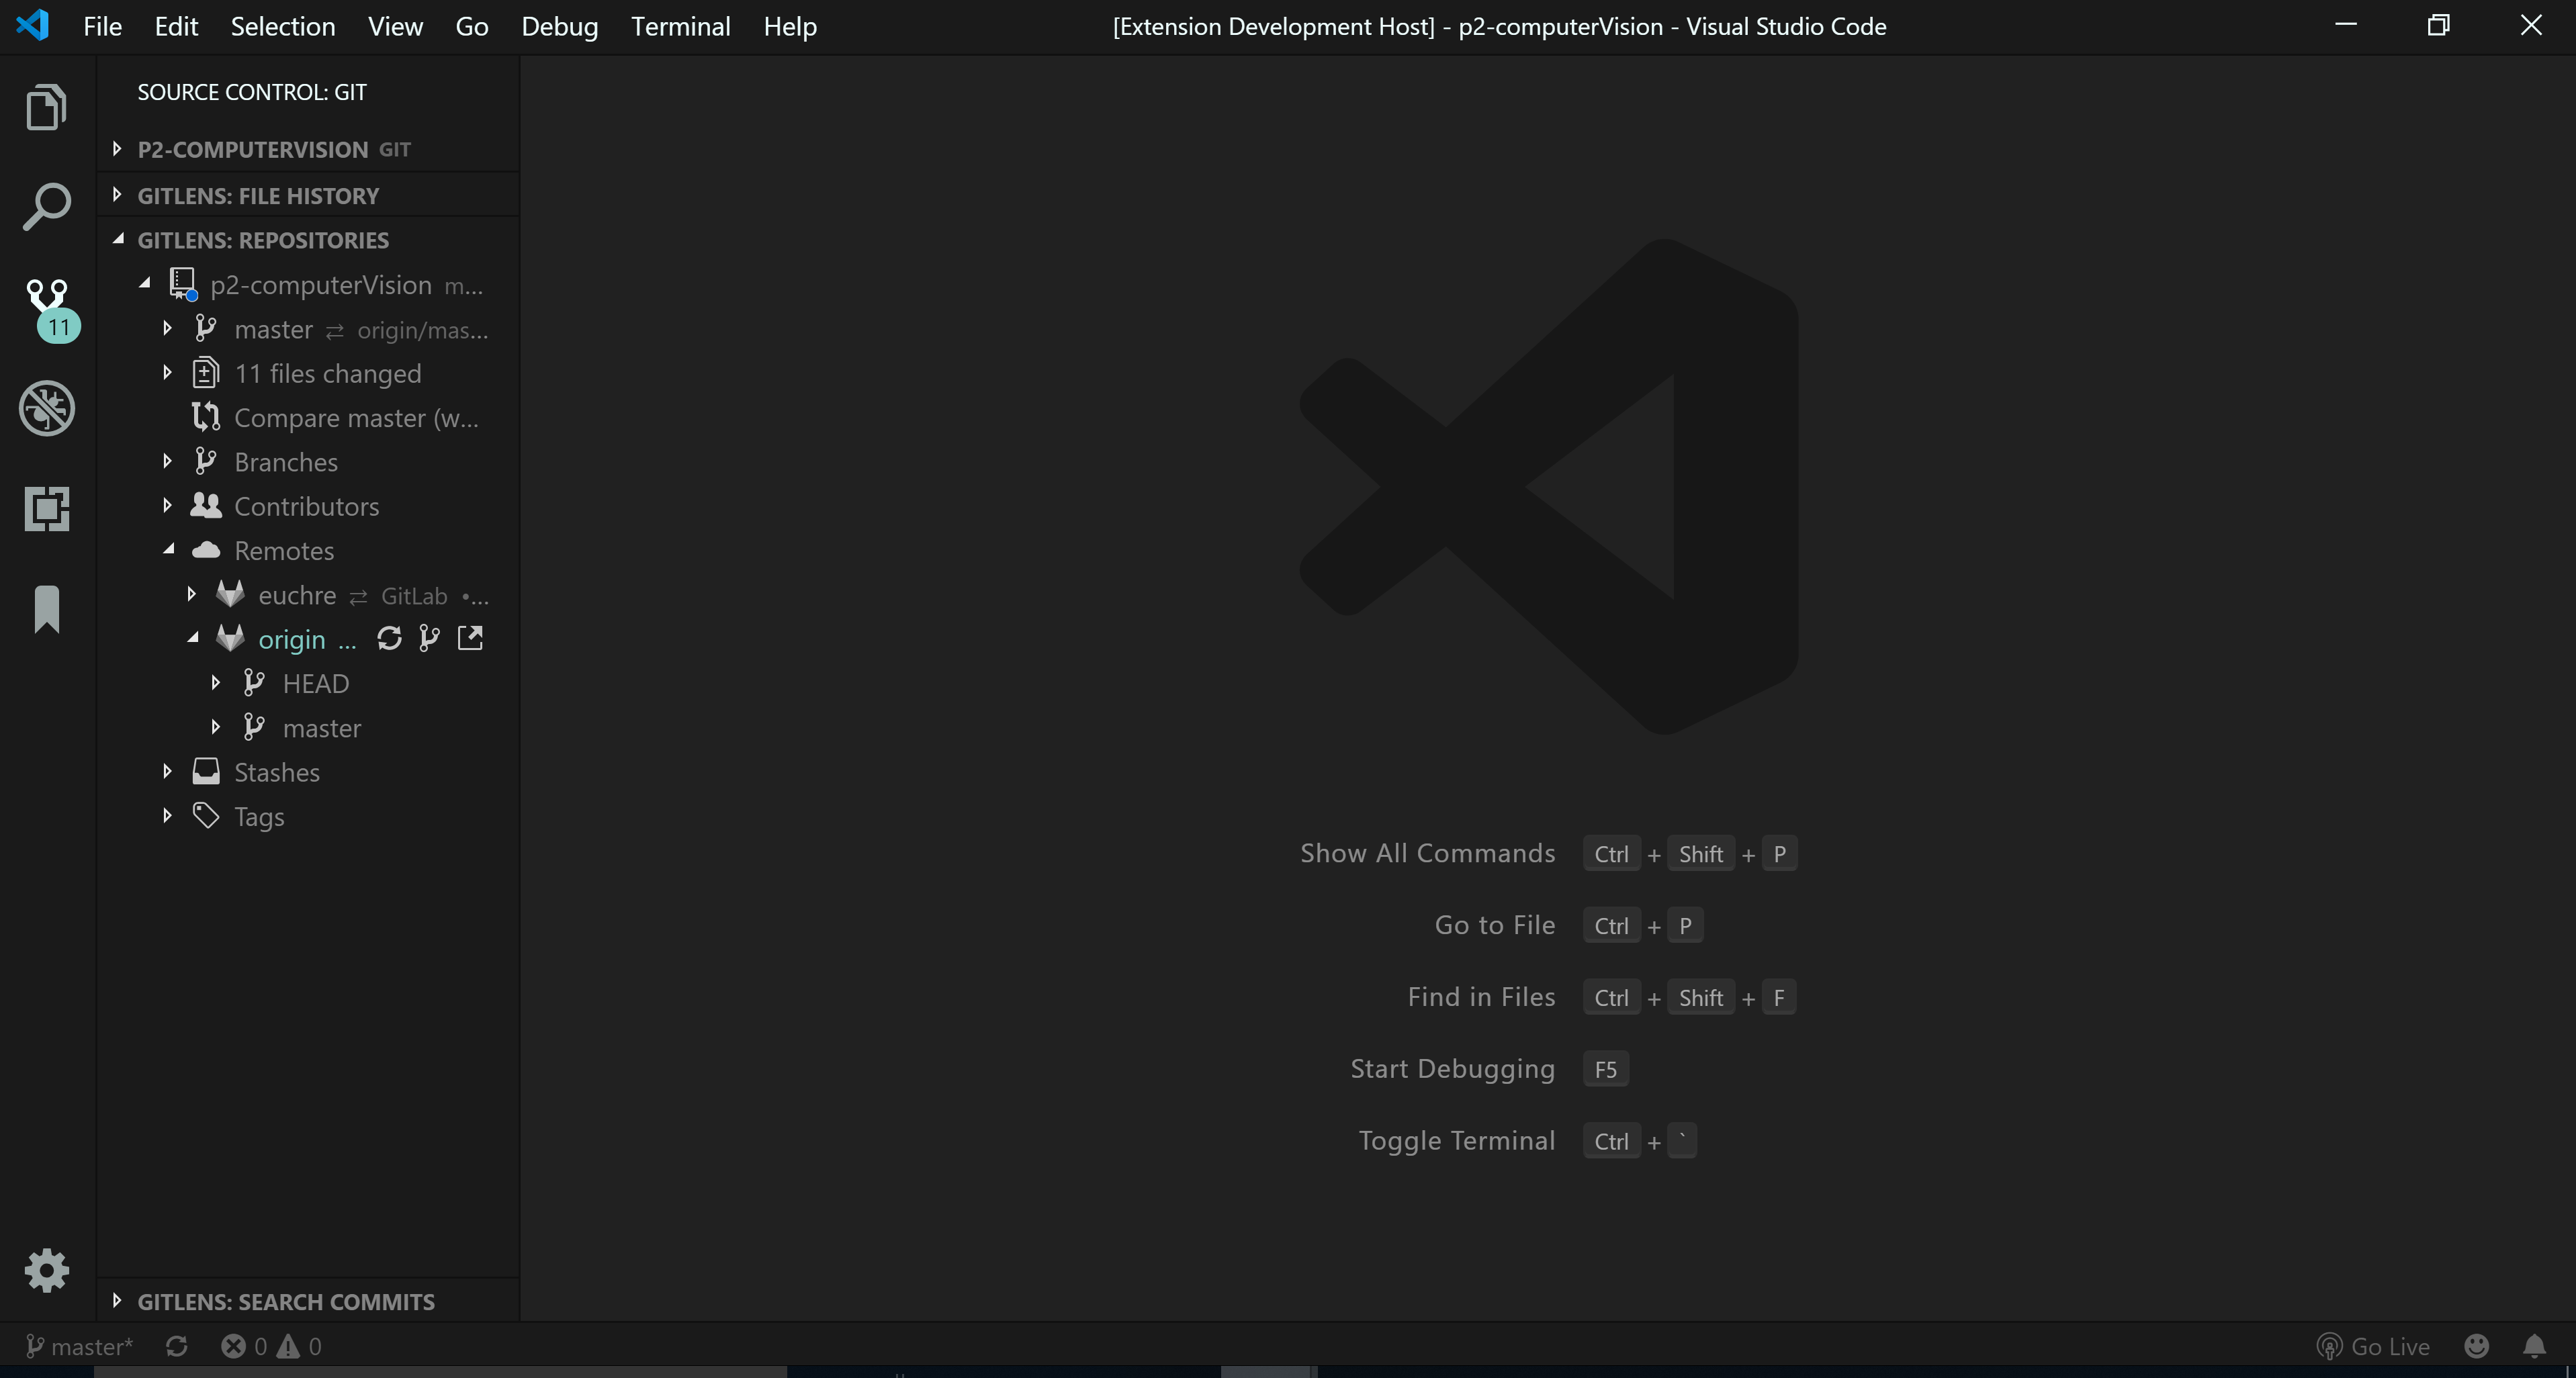Viewport: 2576px width, 1378px height.
Task: Expand the Stashes node
Action: (167, 771)
